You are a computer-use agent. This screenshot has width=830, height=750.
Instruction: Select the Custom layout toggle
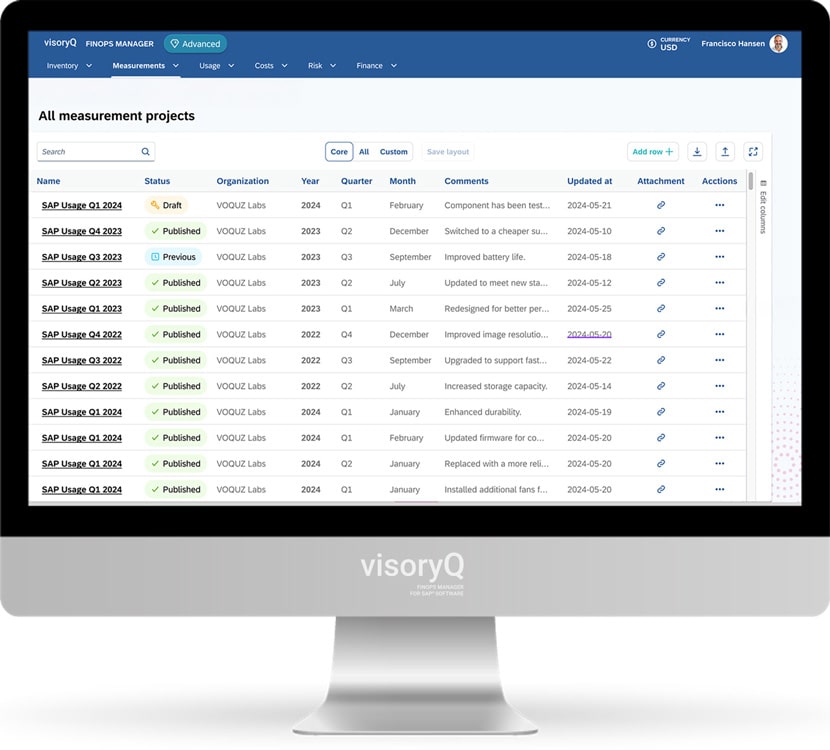393,152
